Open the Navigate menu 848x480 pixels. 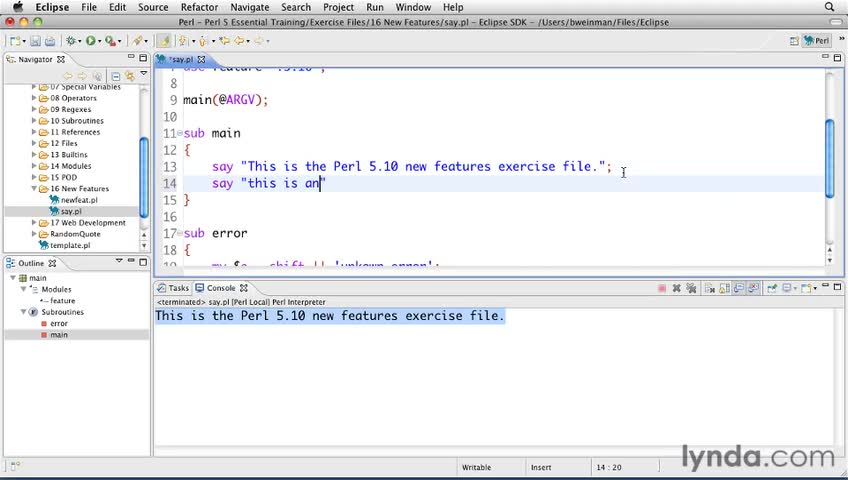(x=250, y=7)
